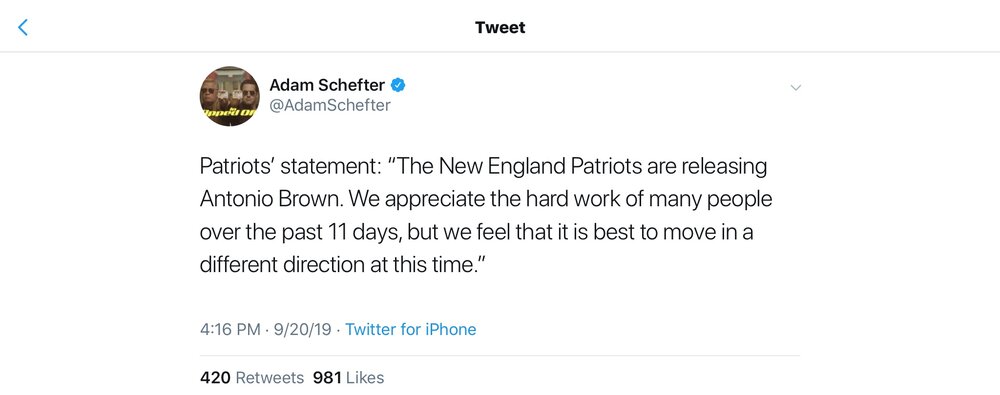Click the number 981 like count

(x=327, y=378)
